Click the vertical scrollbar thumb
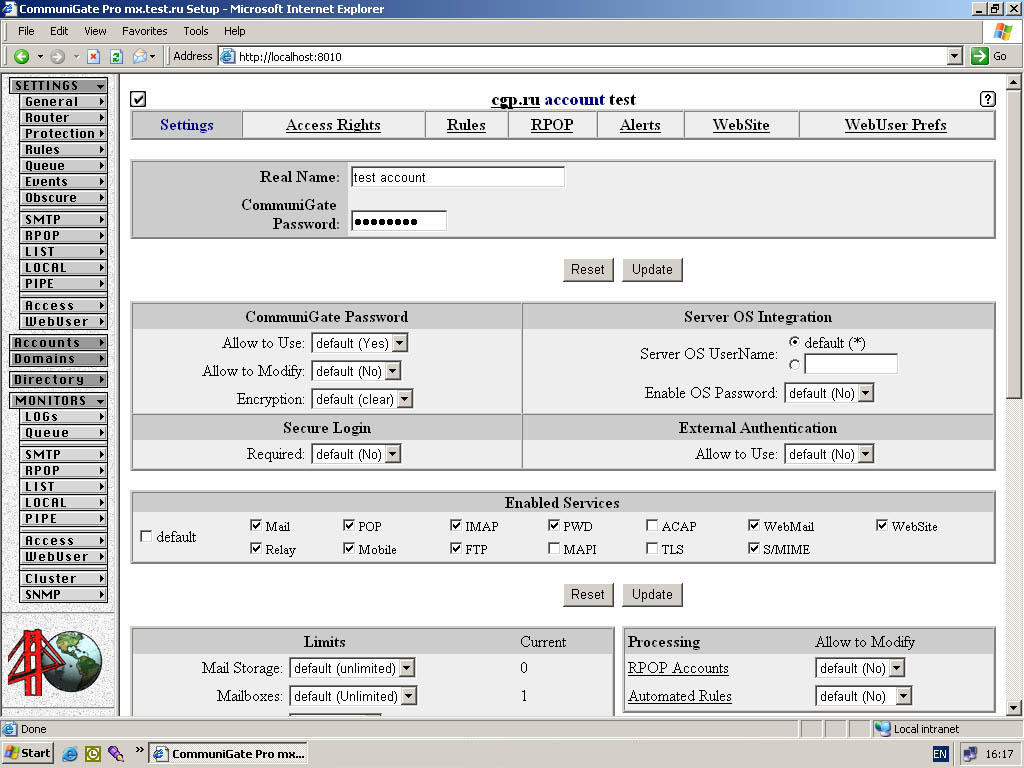 (1013, 244)
